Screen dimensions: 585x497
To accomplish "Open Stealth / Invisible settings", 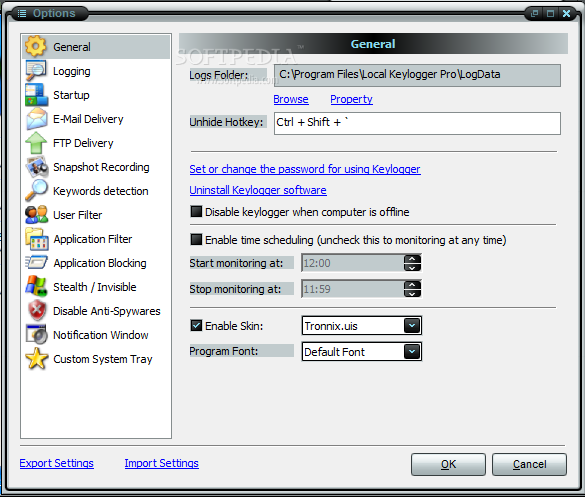I will point(96,287).
